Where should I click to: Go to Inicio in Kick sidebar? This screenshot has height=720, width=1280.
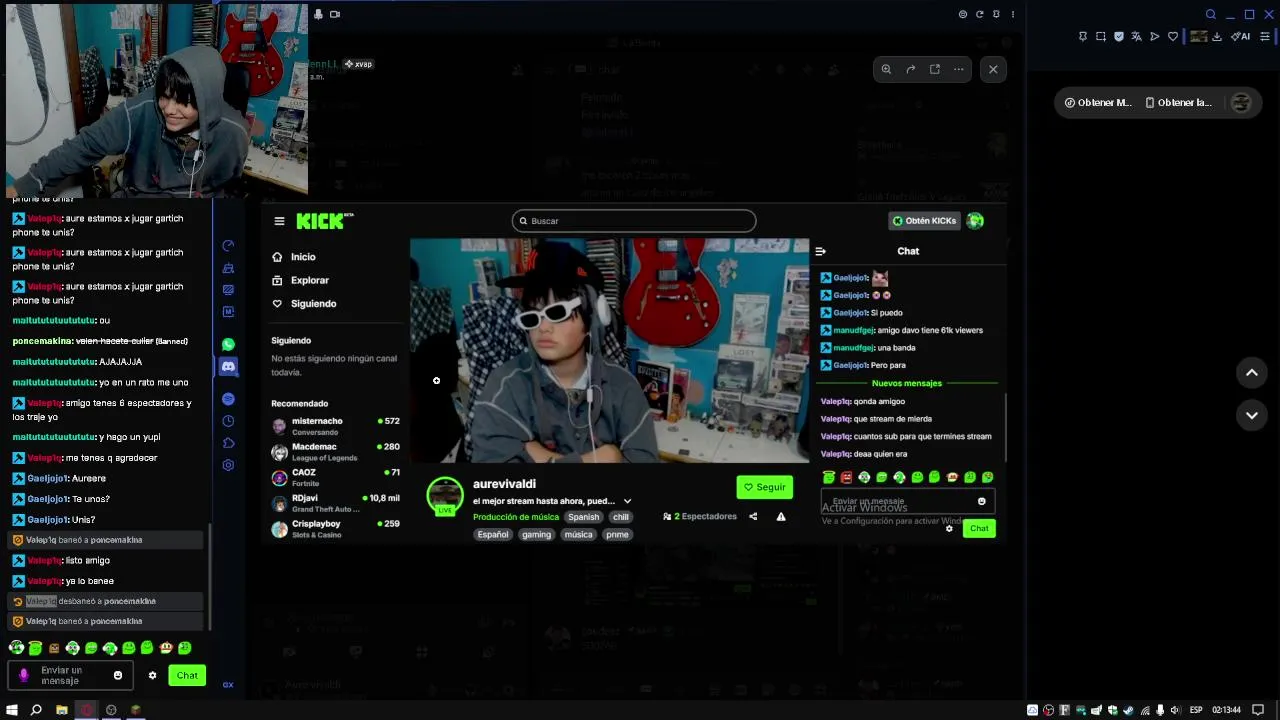[x=294, y=257]
